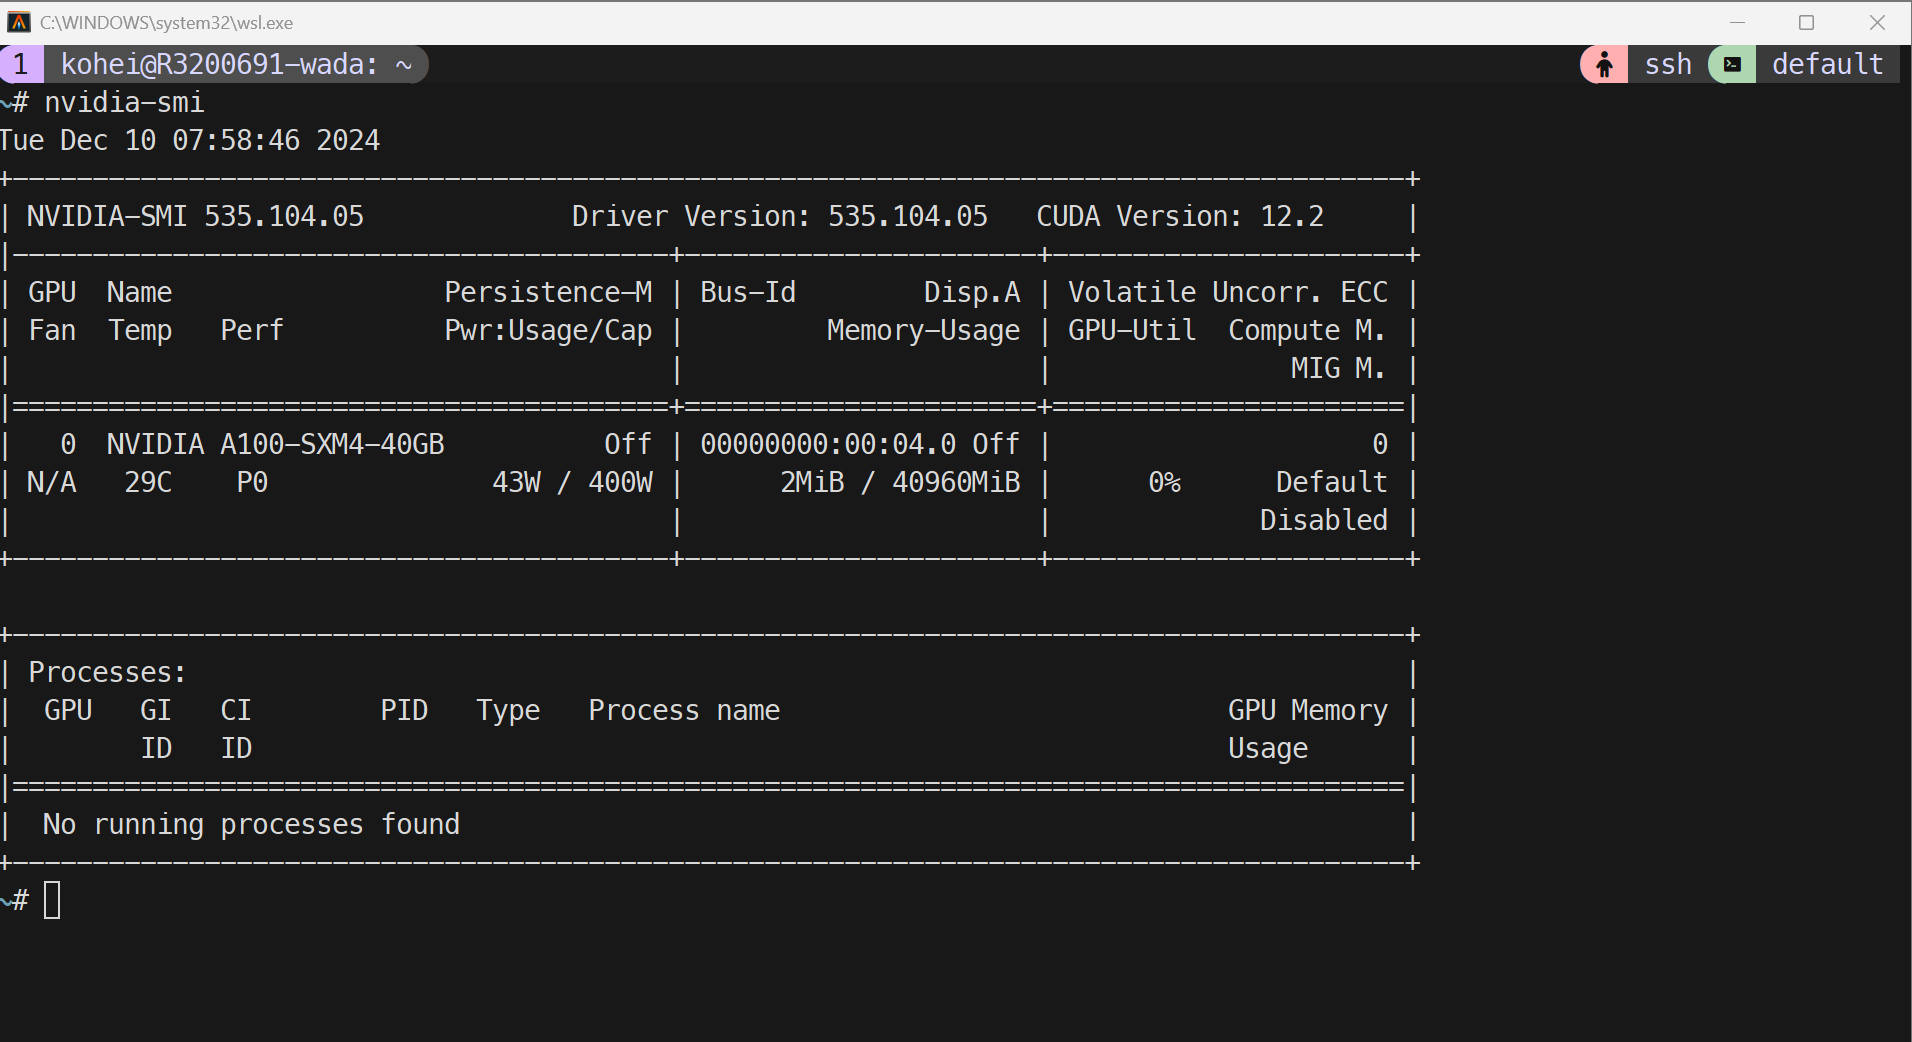This screenshot has width=1912, height=1042.
Task: Click the ssh status label
Action: 1668,65
